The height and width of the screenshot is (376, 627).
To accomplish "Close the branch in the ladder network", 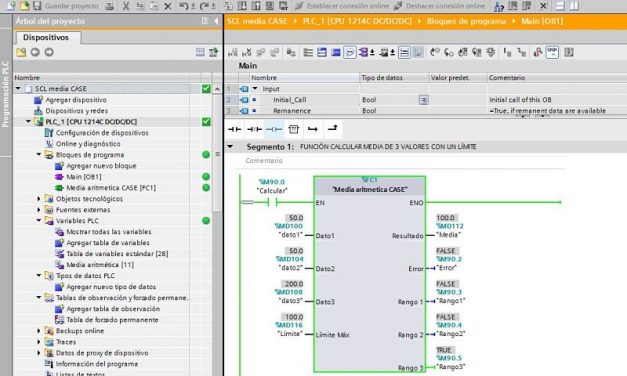I will (332, 128).
